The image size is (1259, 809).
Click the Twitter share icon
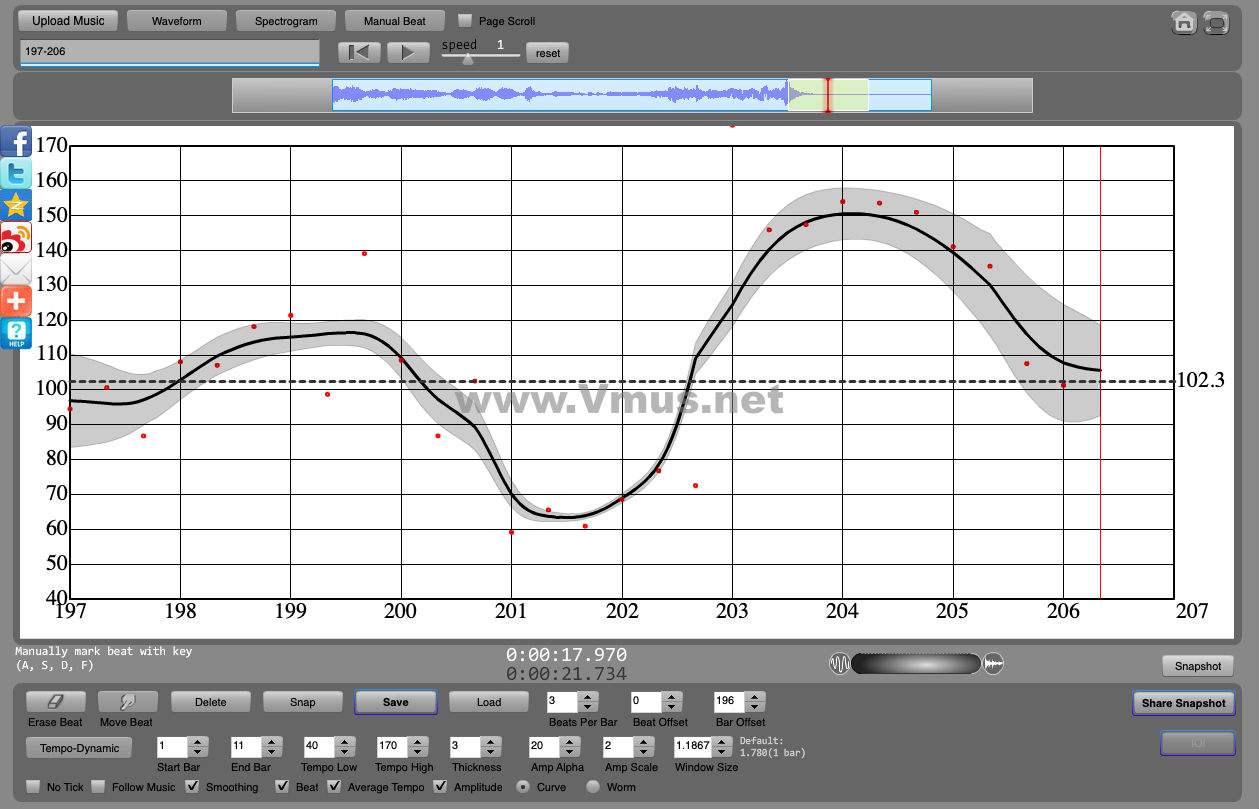(x=16, y=174)
